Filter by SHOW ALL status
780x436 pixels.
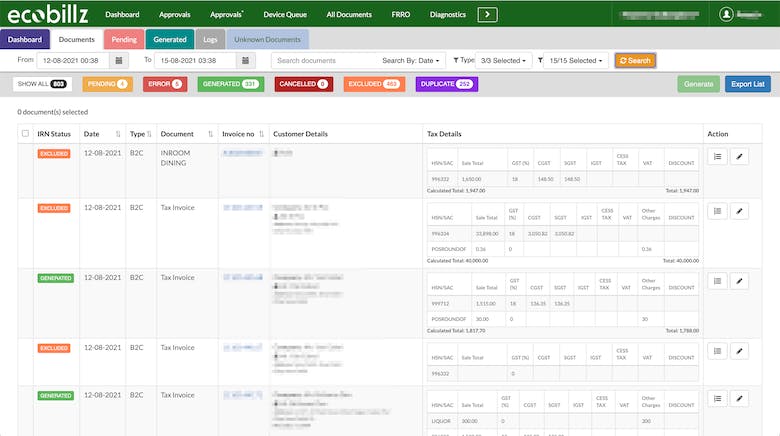point(42,84)
